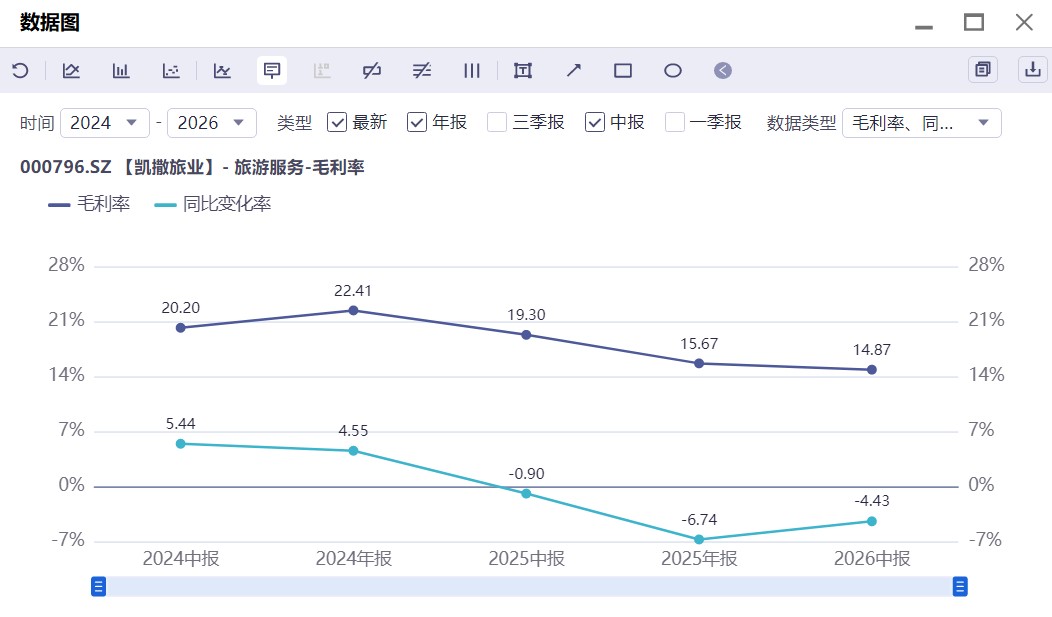The image size is (1052, 617).
Task: Toggle the data label annotation icon
Action: coord(272,70)
